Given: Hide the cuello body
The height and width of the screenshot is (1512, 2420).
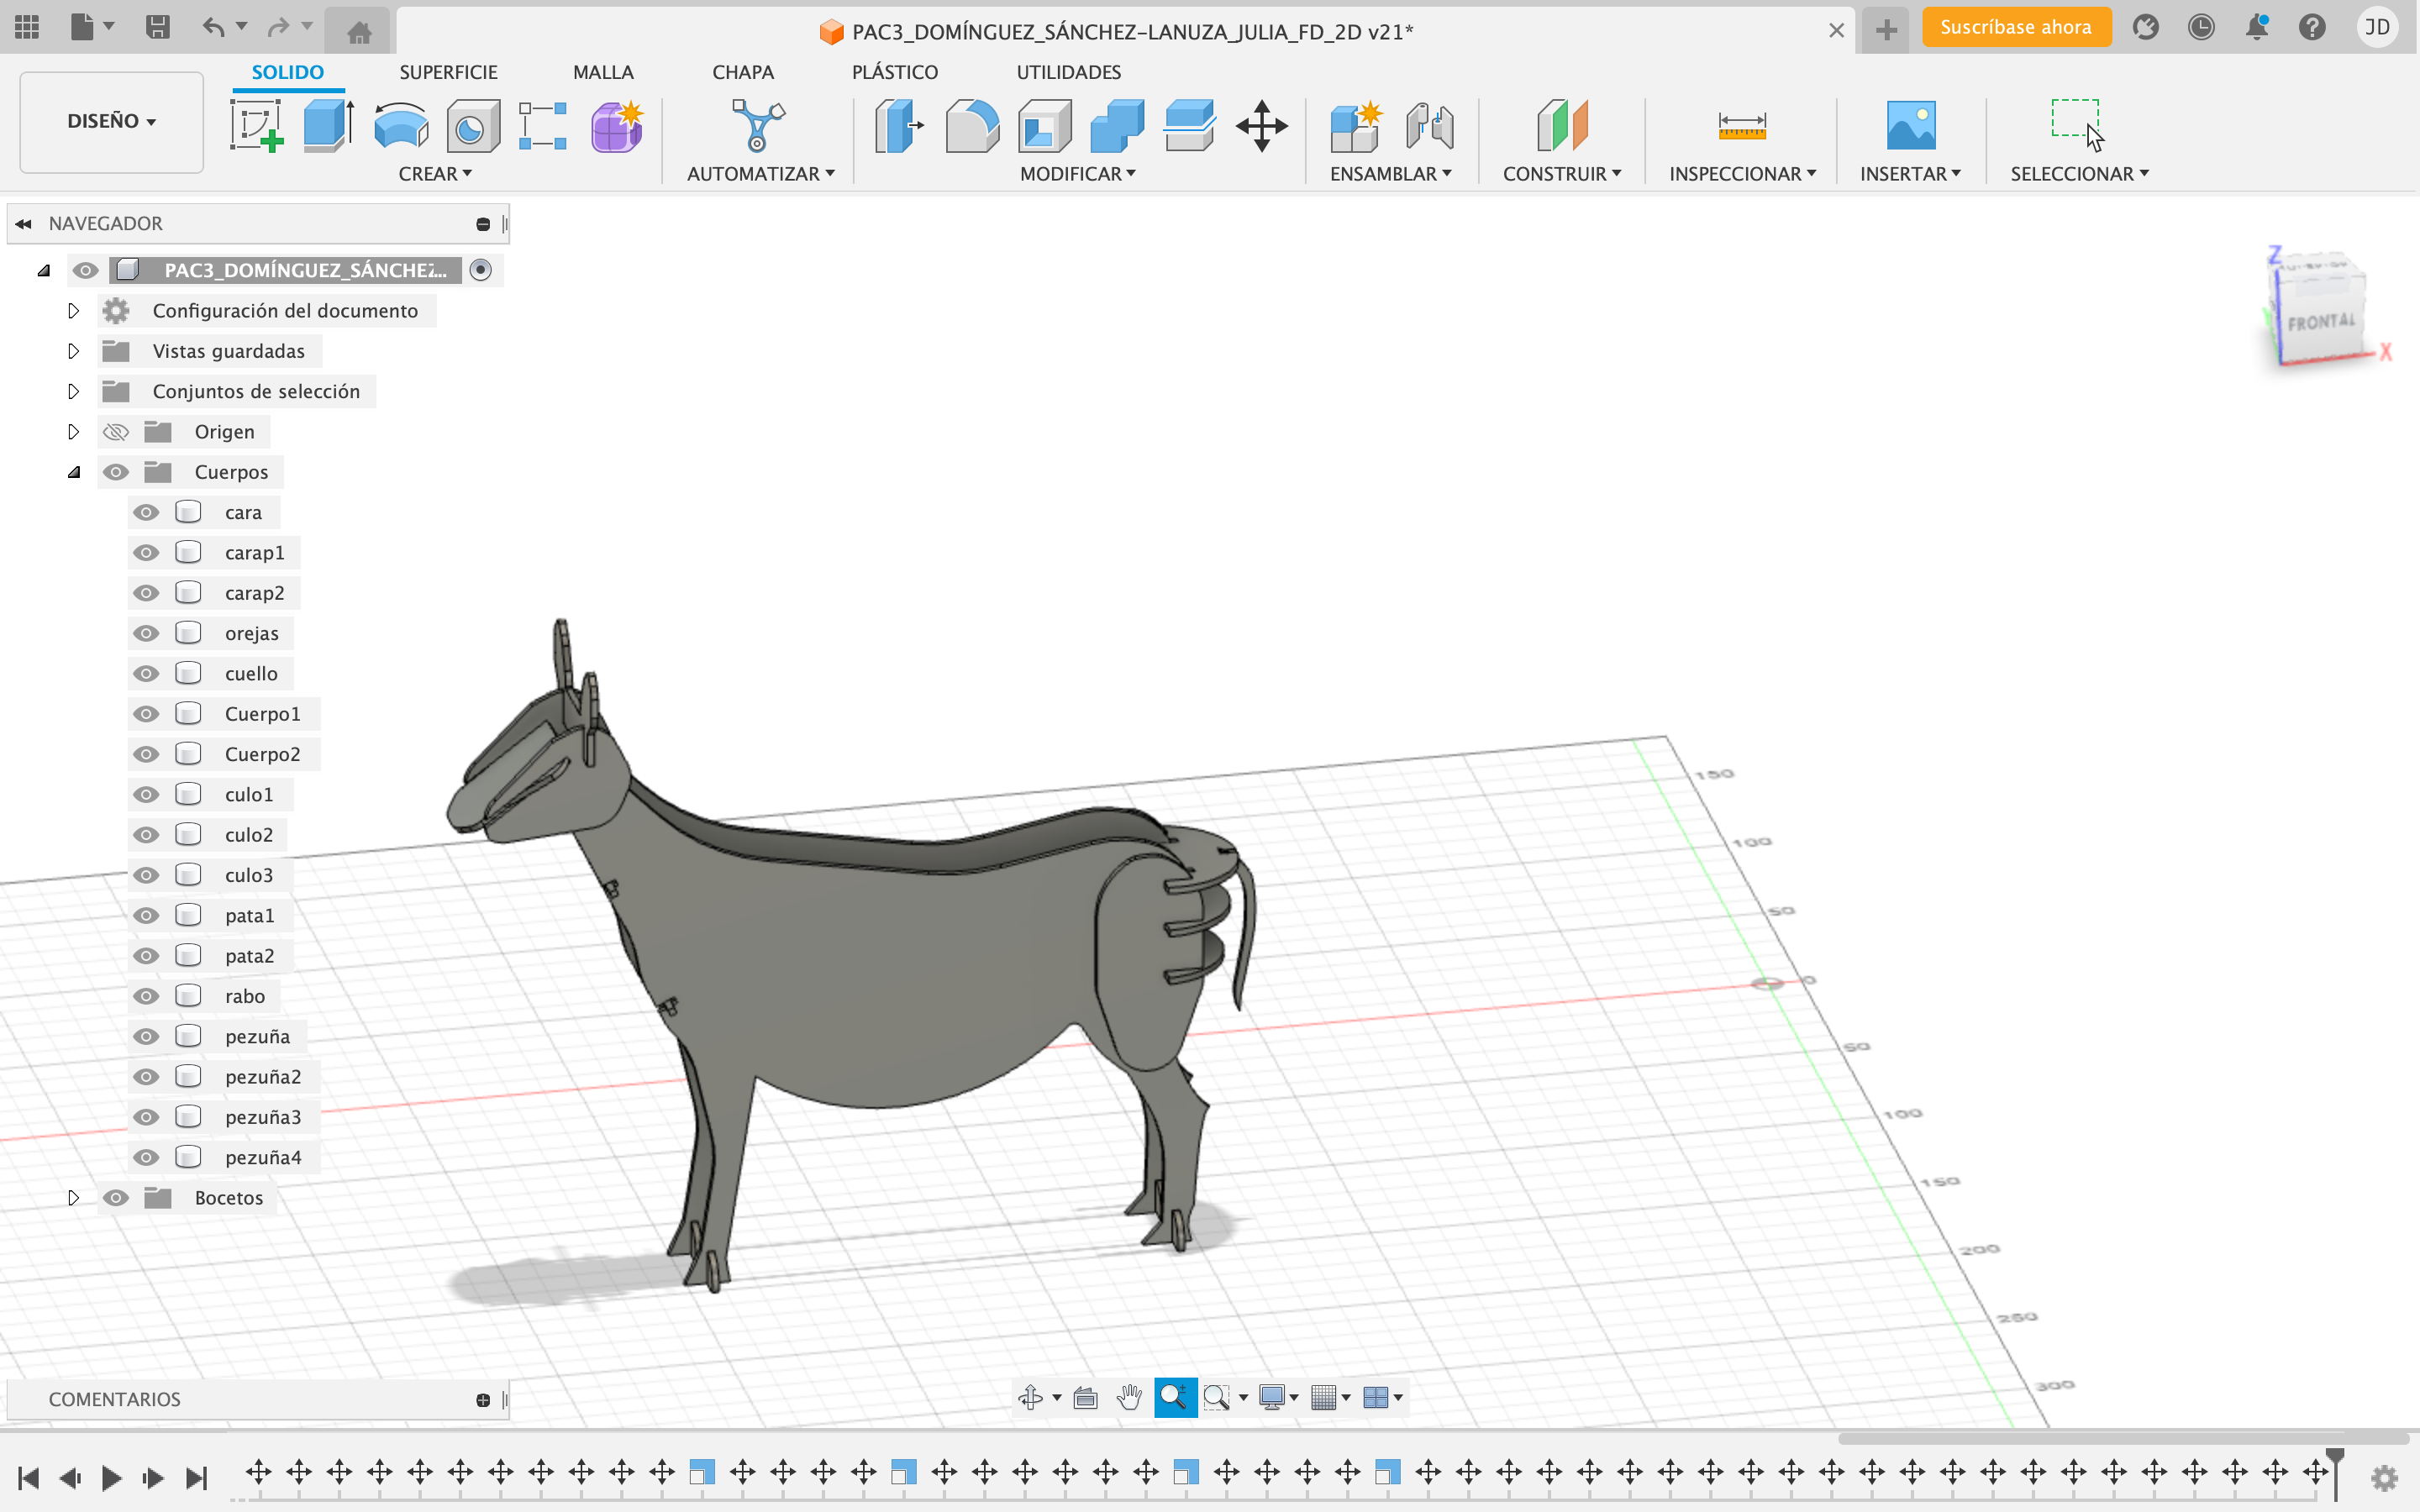Looking at the screenshot, I should [146, 673].
